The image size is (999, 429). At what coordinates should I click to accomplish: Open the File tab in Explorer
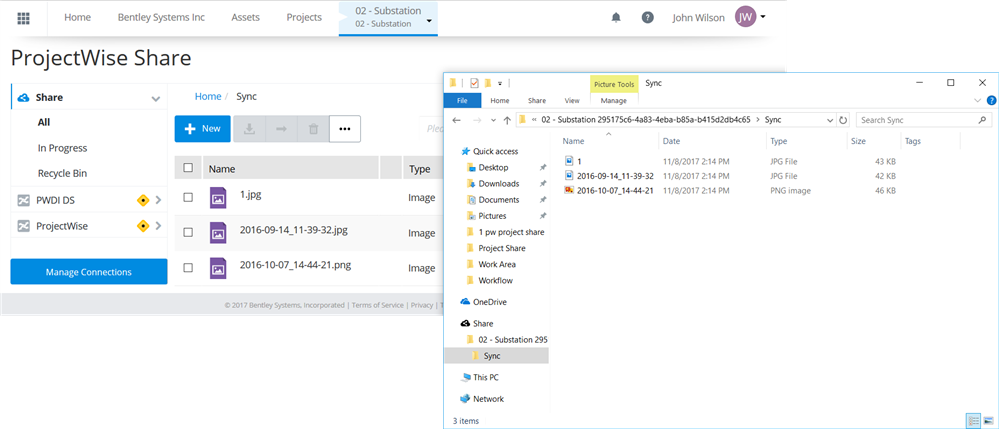(462, 100)
